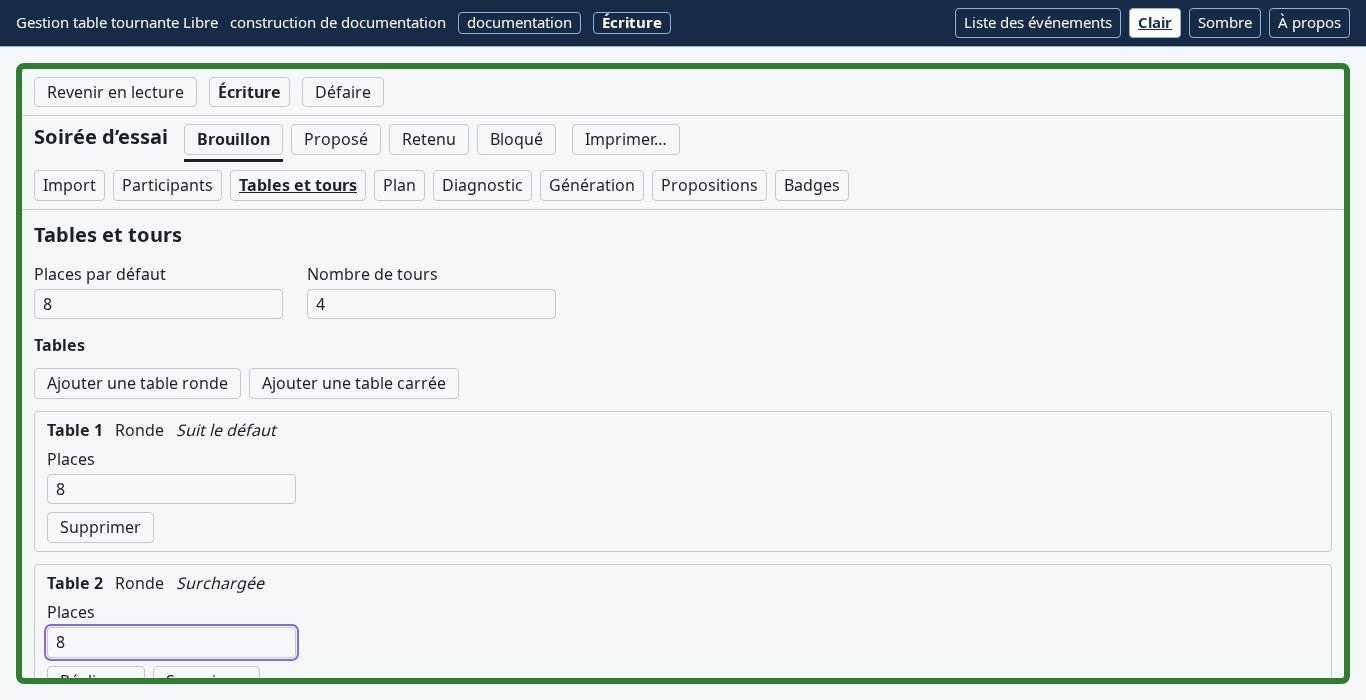The height and width of the screenshot is (700, 1366).
Task: Go to the Diagnostic tab
Action: (x=482, y=185)
